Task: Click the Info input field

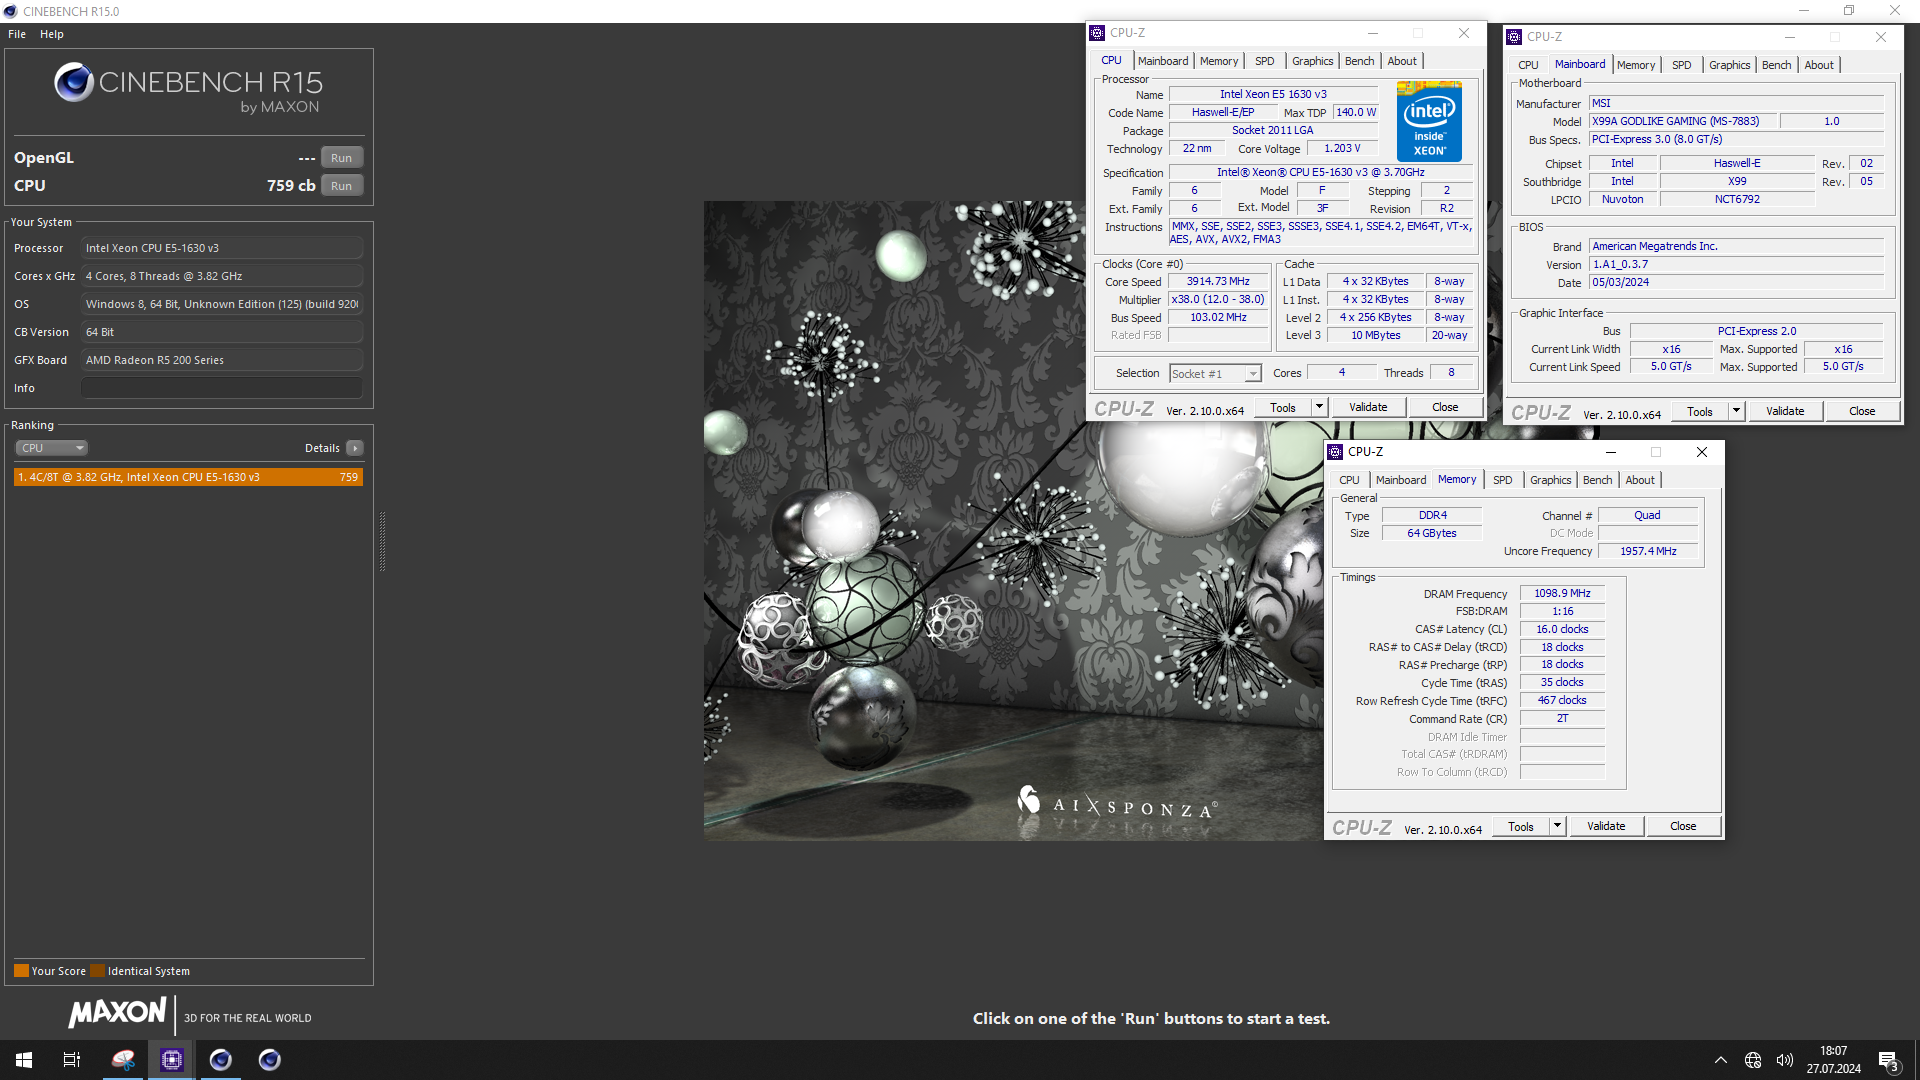Action: (x=222, y=388)
